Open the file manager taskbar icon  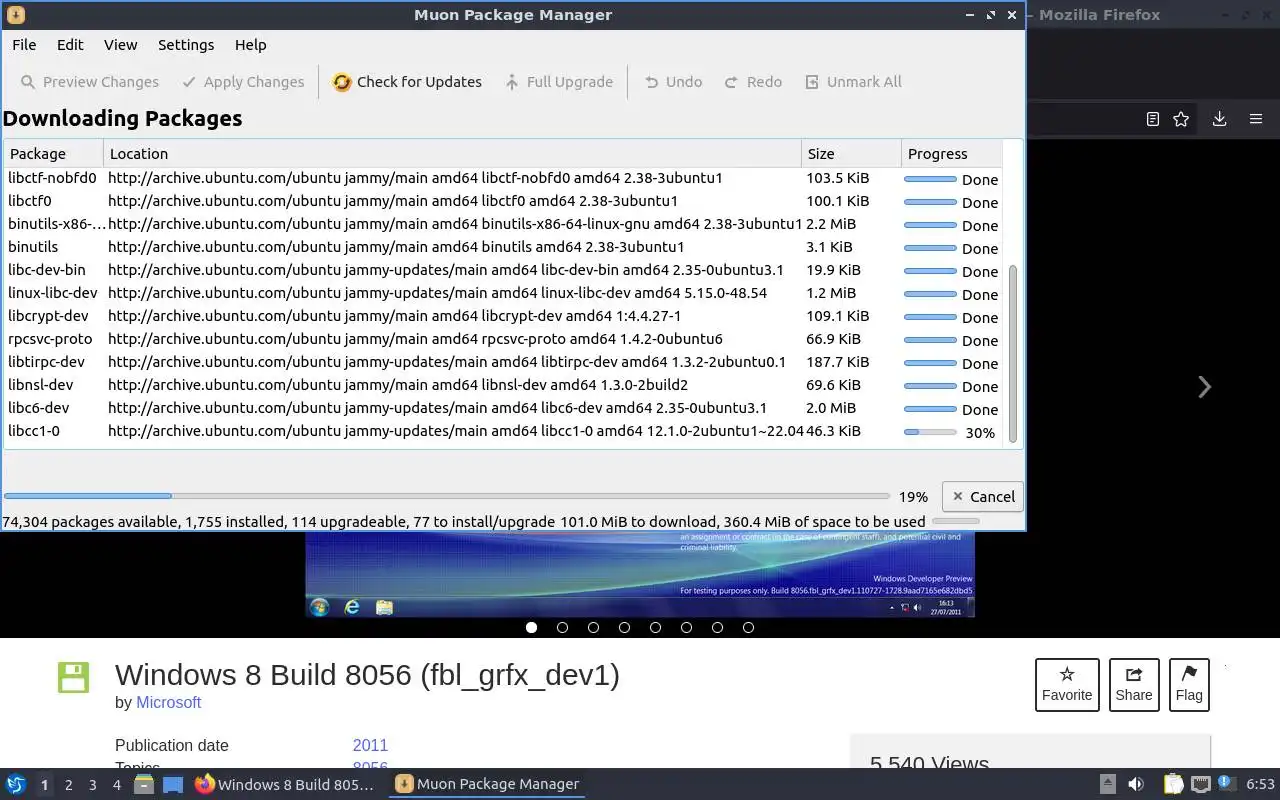144,785
